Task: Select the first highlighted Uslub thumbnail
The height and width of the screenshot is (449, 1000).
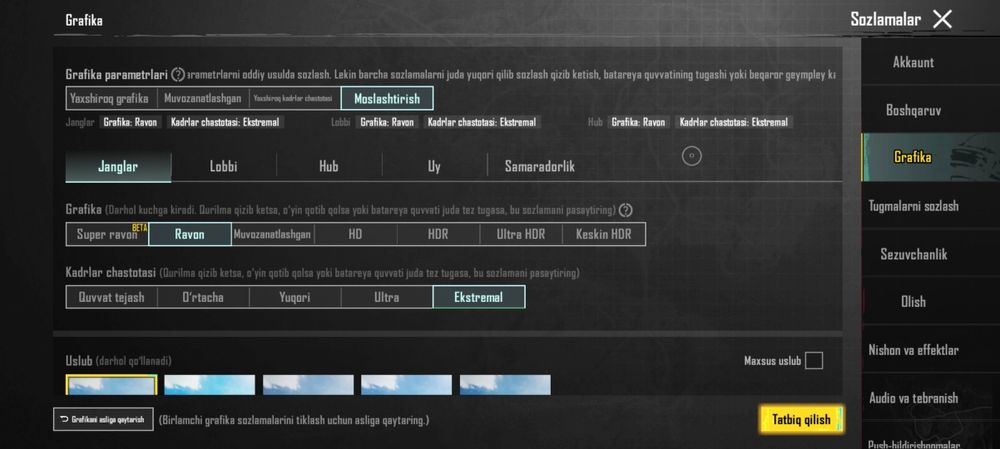Action: [112, 385]
